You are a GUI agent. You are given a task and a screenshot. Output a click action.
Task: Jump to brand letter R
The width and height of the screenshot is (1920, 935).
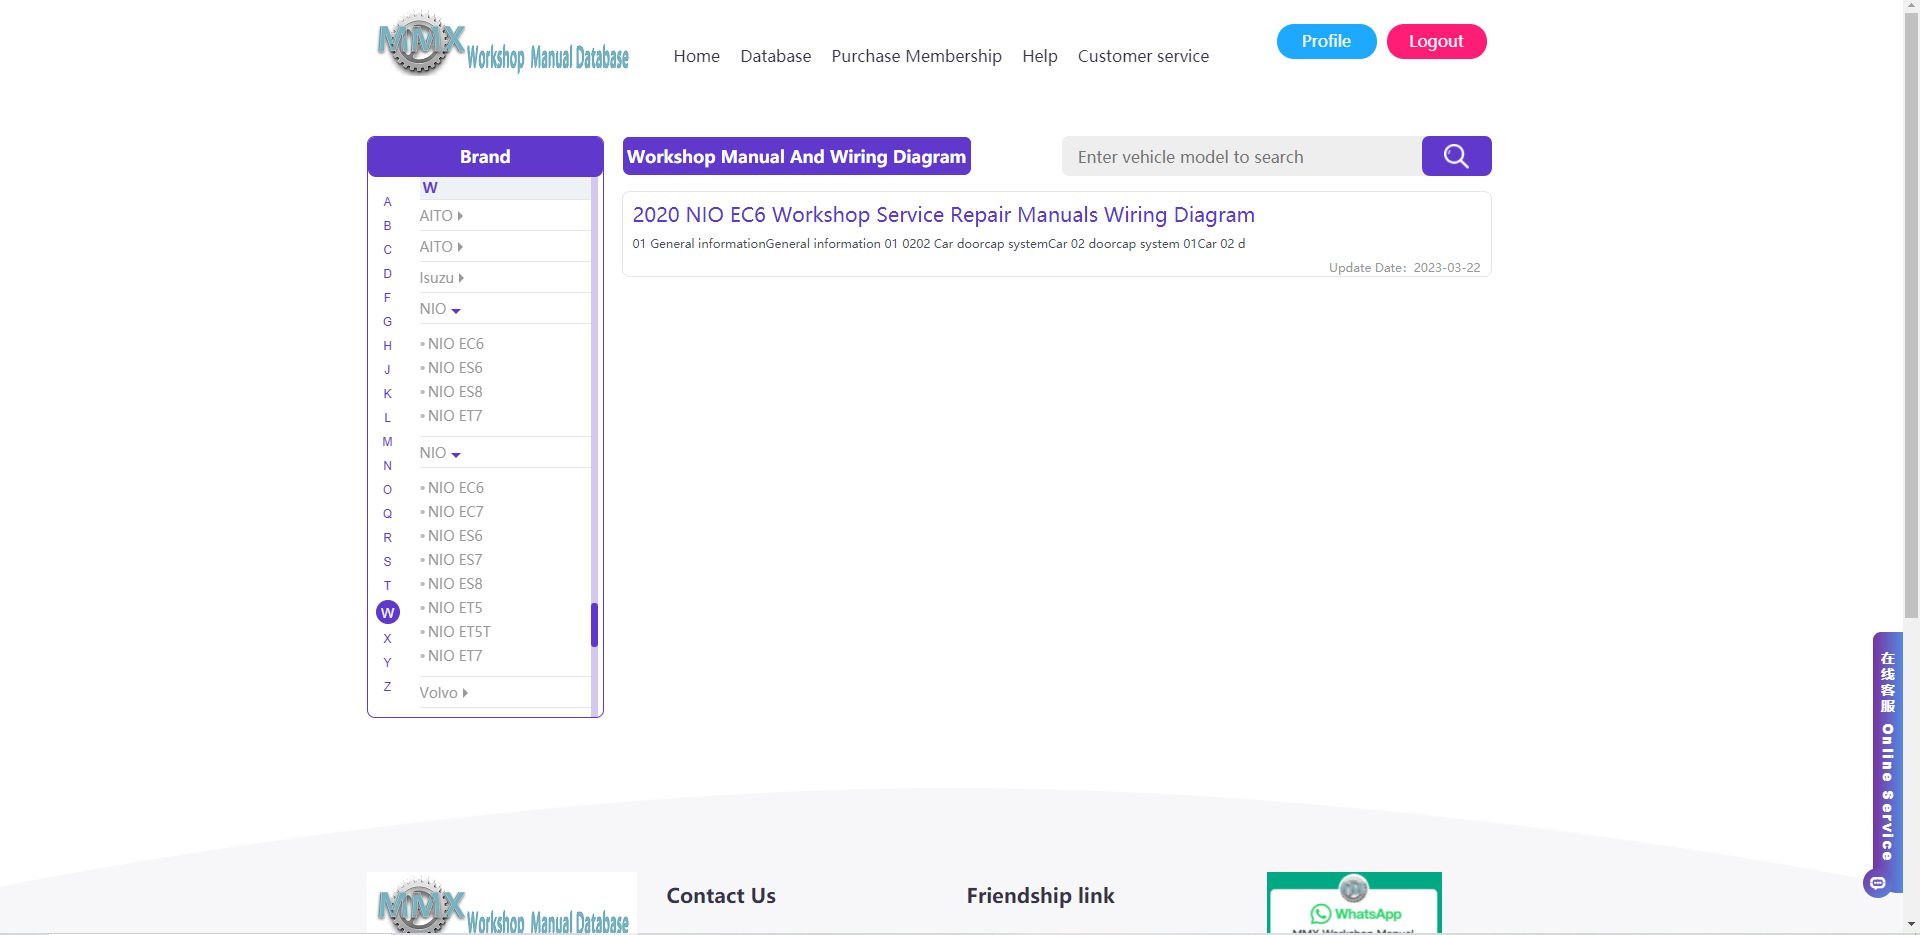(388, 538)
